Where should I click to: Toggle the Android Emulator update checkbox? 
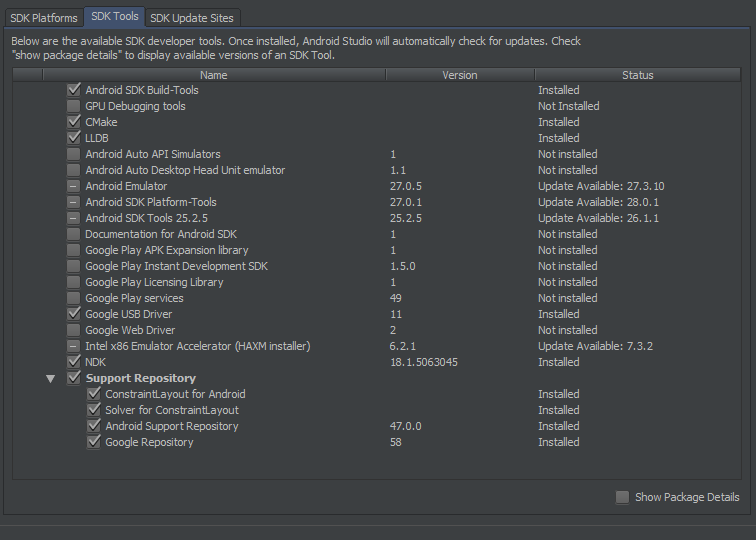pyautogui.click(x=74, y=186)
